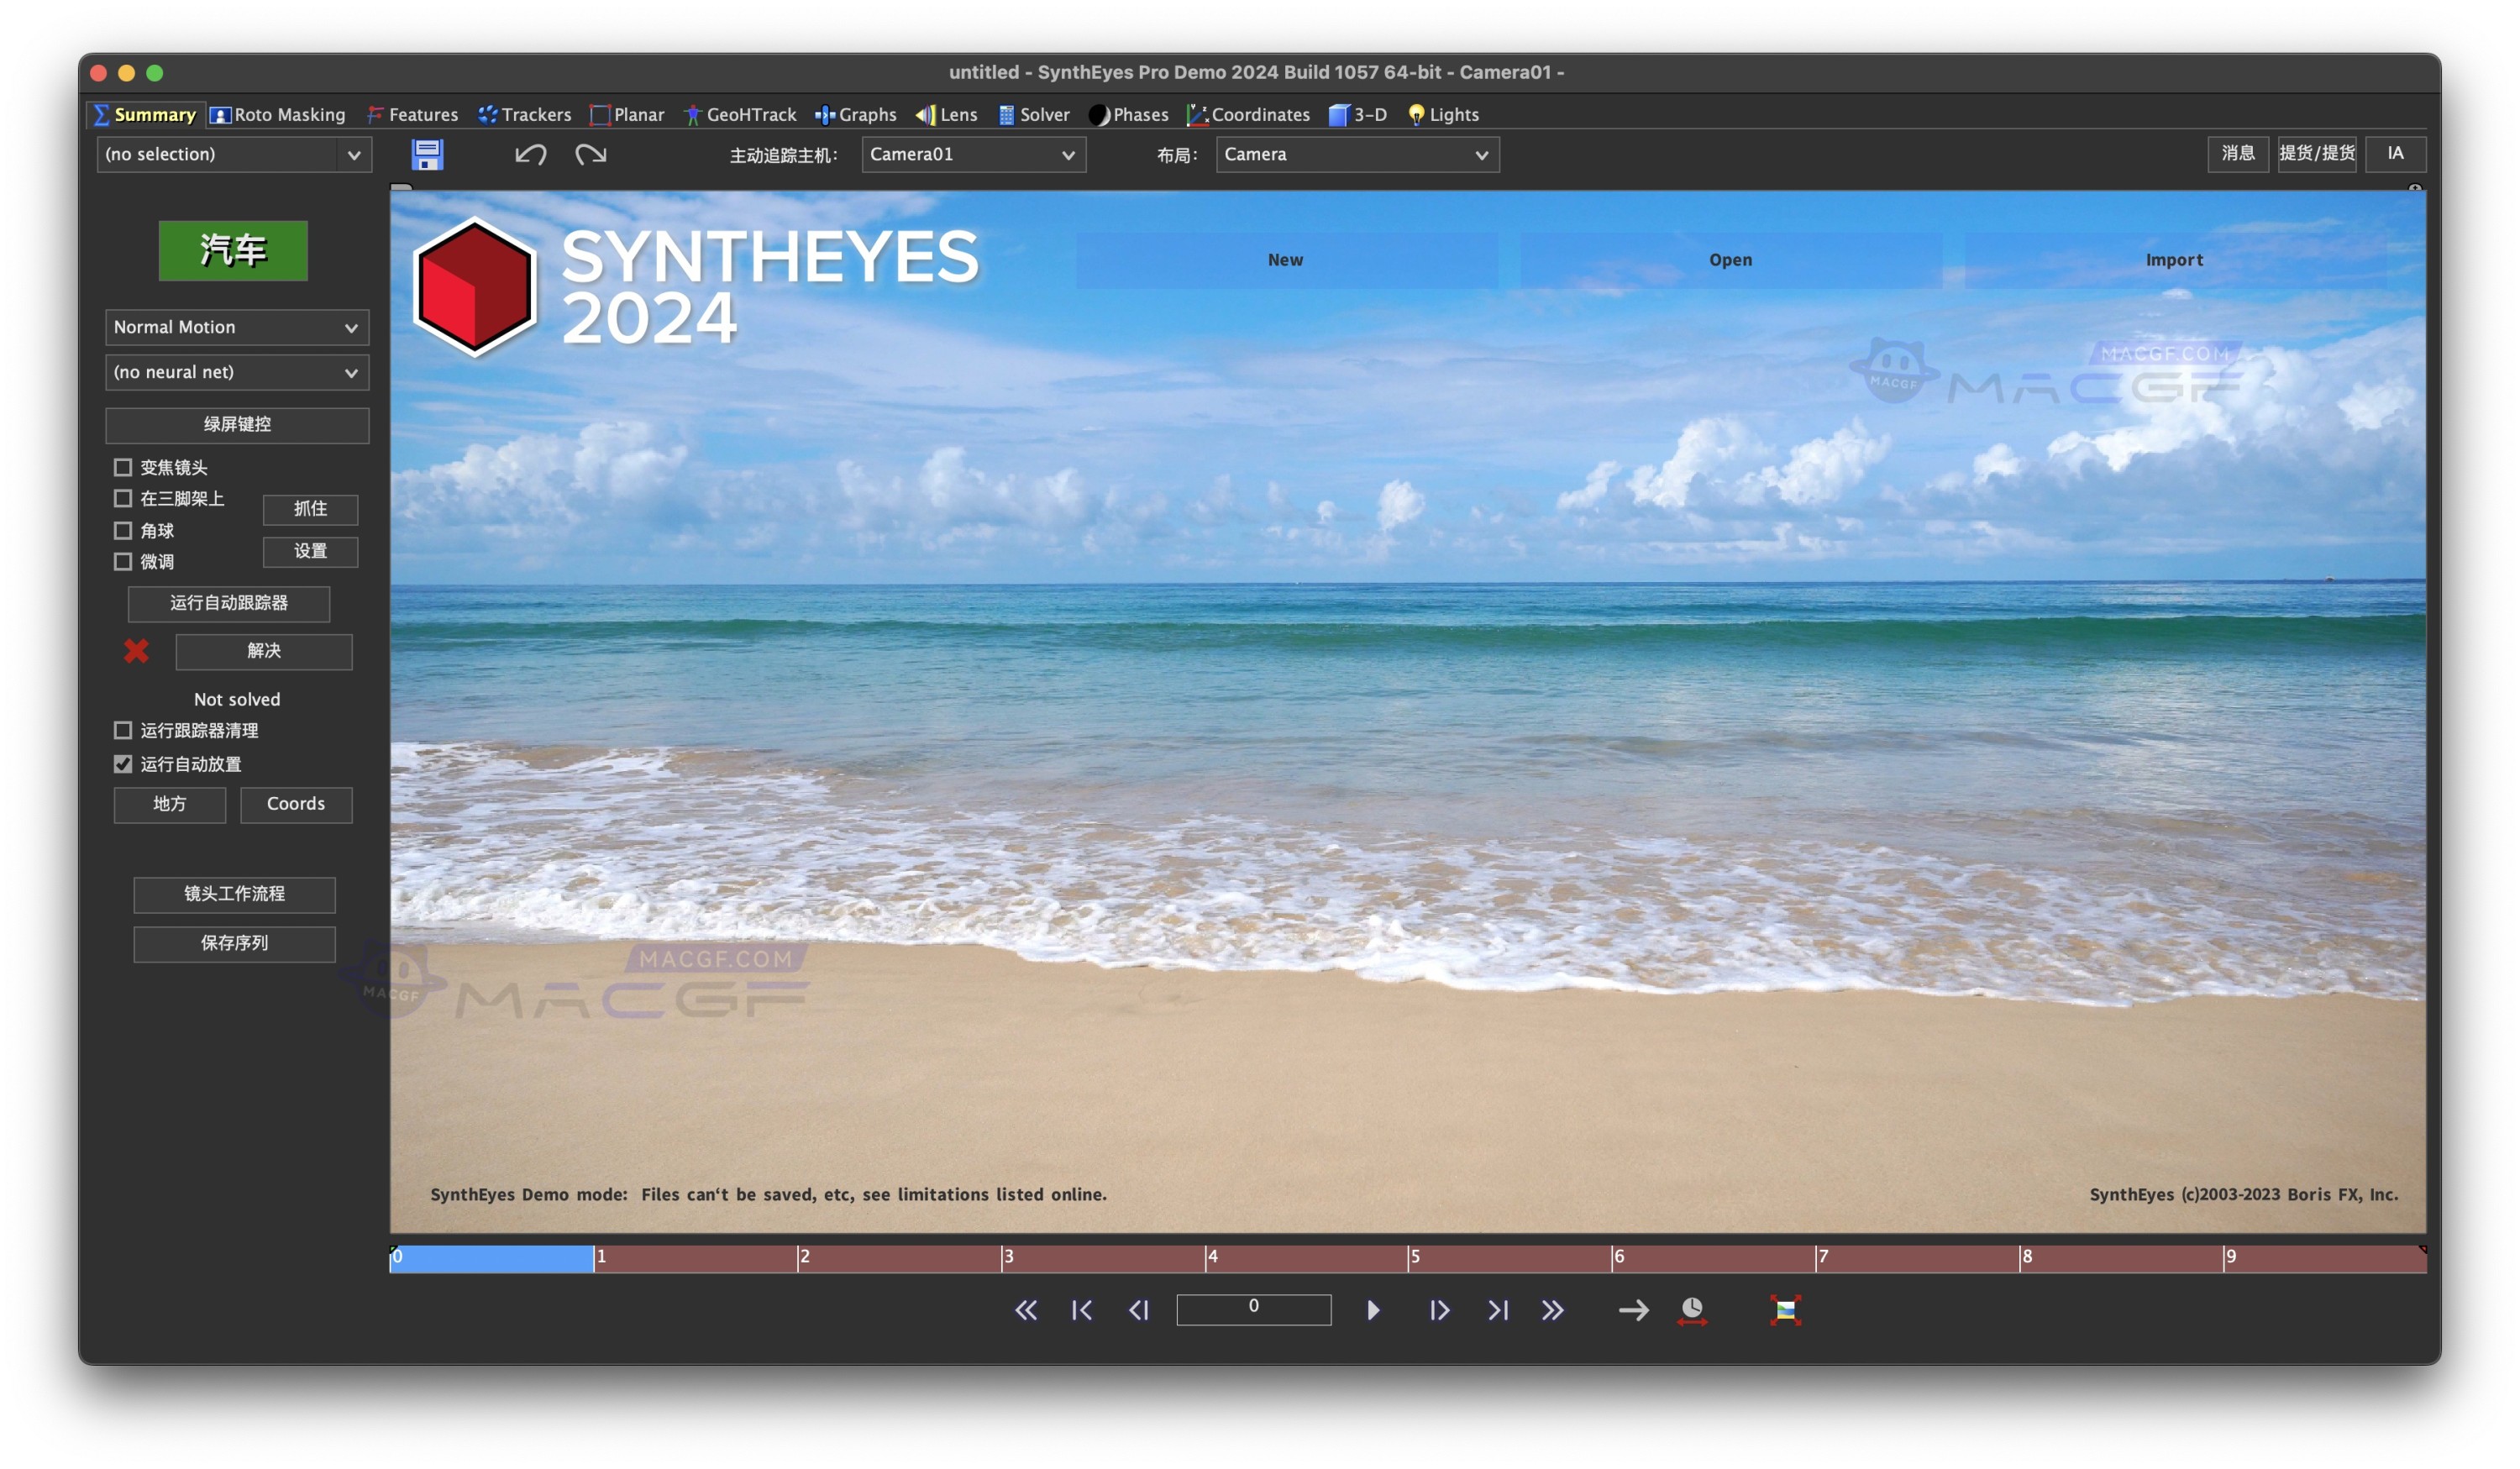Click the undo arrow icon
Viewport: 2520px width, 1469px height.
tap(531, 154)
